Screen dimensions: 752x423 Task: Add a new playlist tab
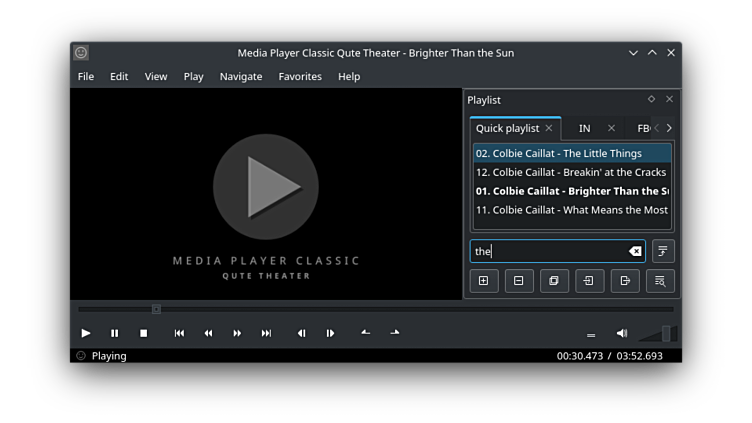click(483, 281)
